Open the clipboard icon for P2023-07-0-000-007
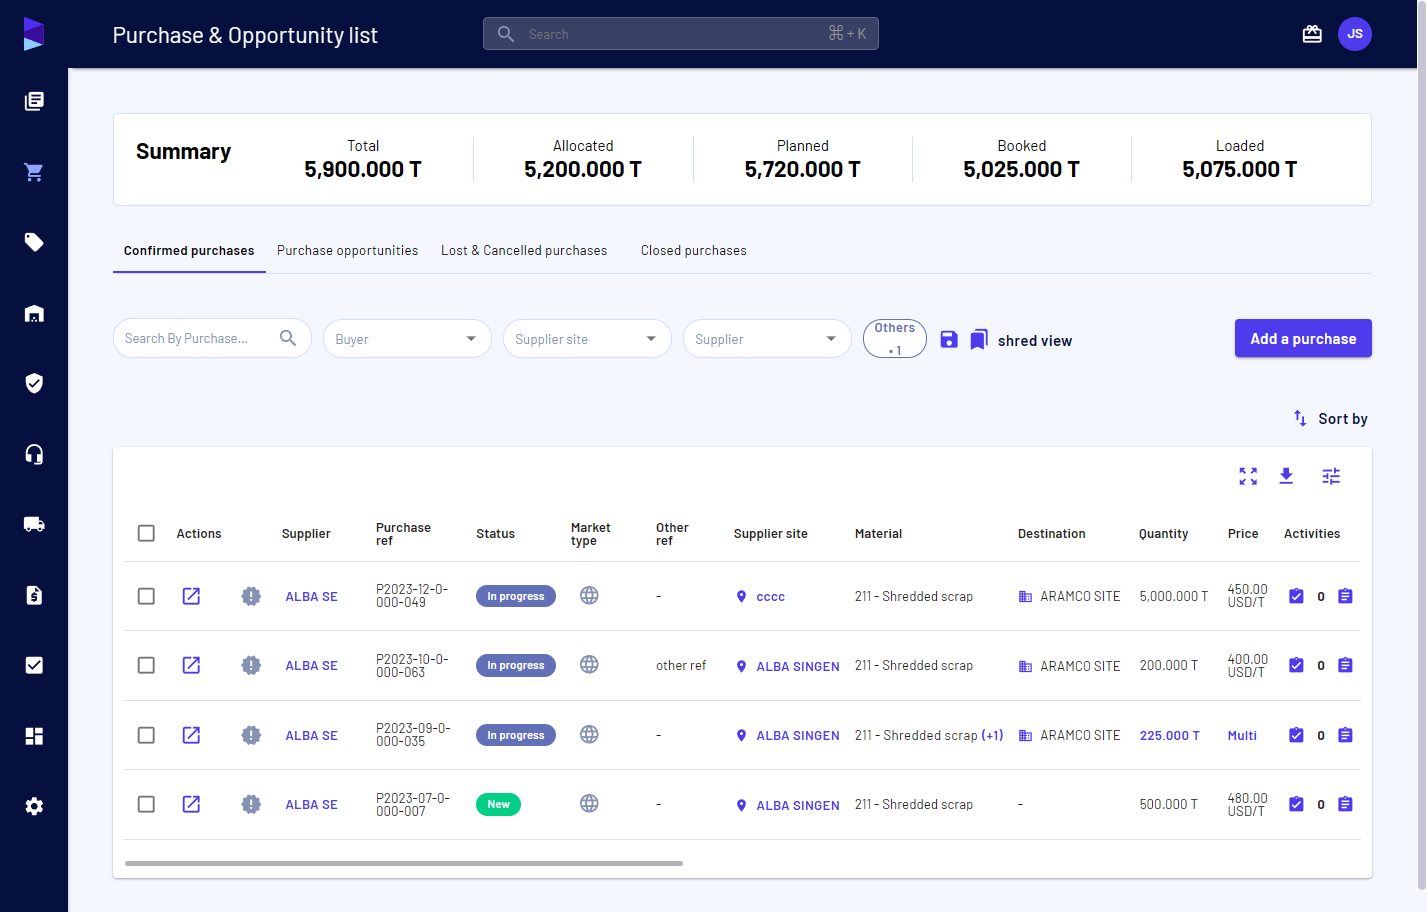Screen dimensions: 1427x912 pyautogui.click(x=1345, y=804)
